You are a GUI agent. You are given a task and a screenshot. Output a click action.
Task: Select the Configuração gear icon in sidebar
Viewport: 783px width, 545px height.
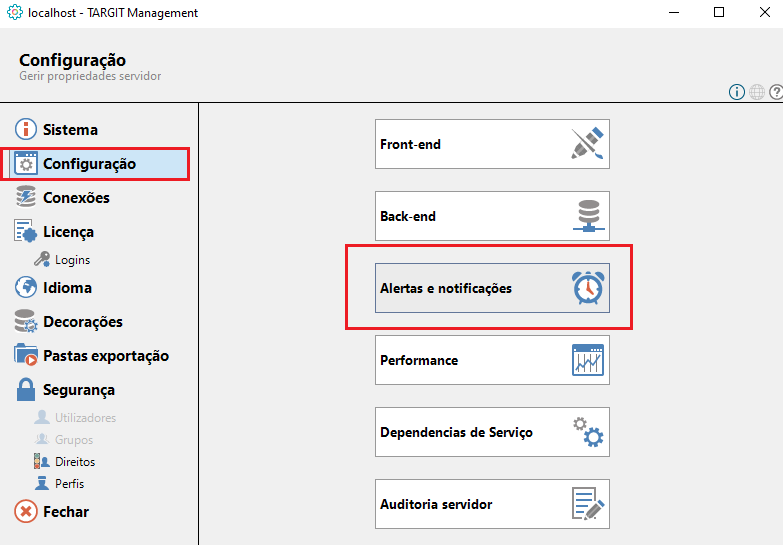25,163
